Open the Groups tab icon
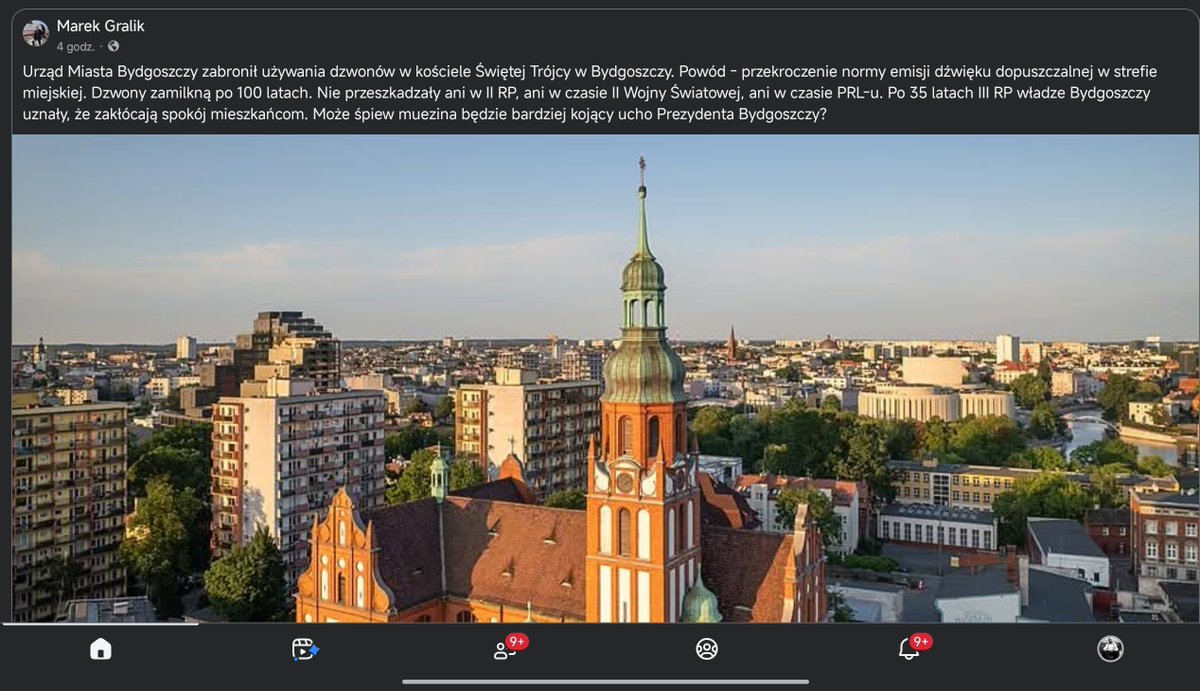 707,649
